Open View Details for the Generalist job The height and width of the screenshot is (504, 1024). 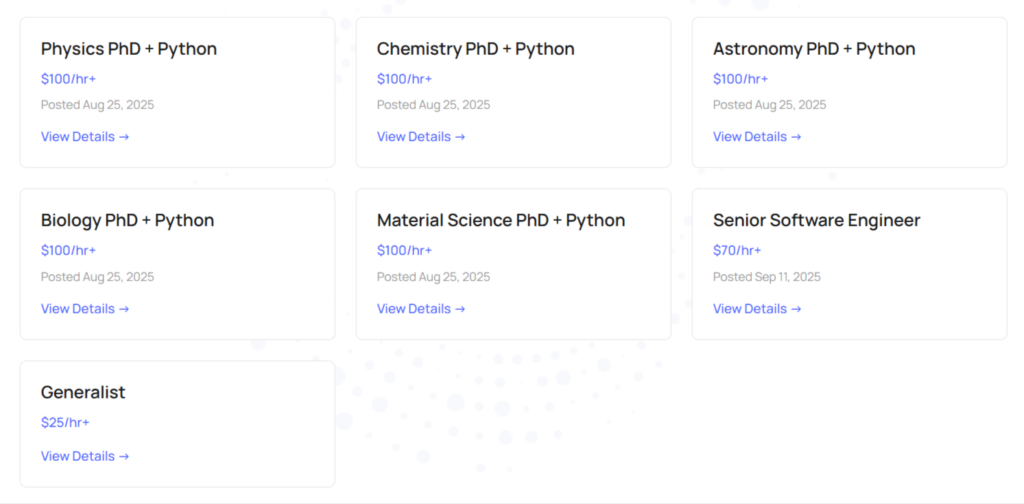(85, 456)
